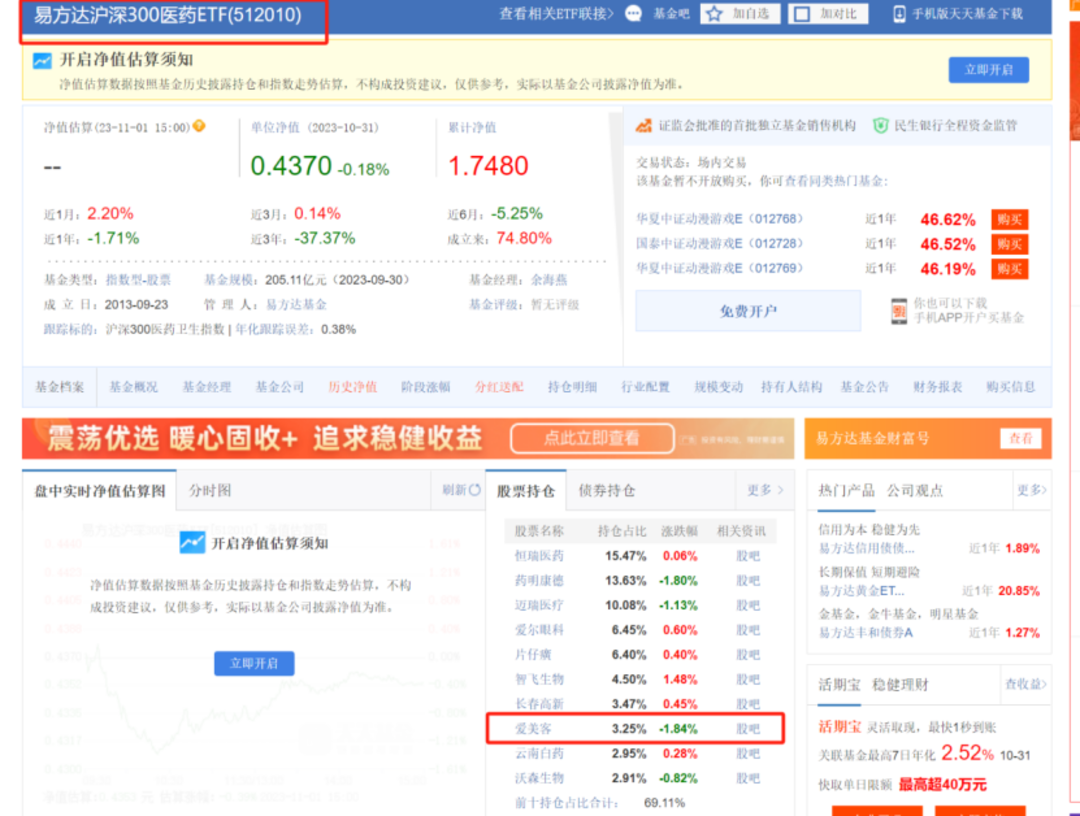Switch to 稳健理财 tab
The width and height of the screenshot is (1080, 816).
[900, 684]
